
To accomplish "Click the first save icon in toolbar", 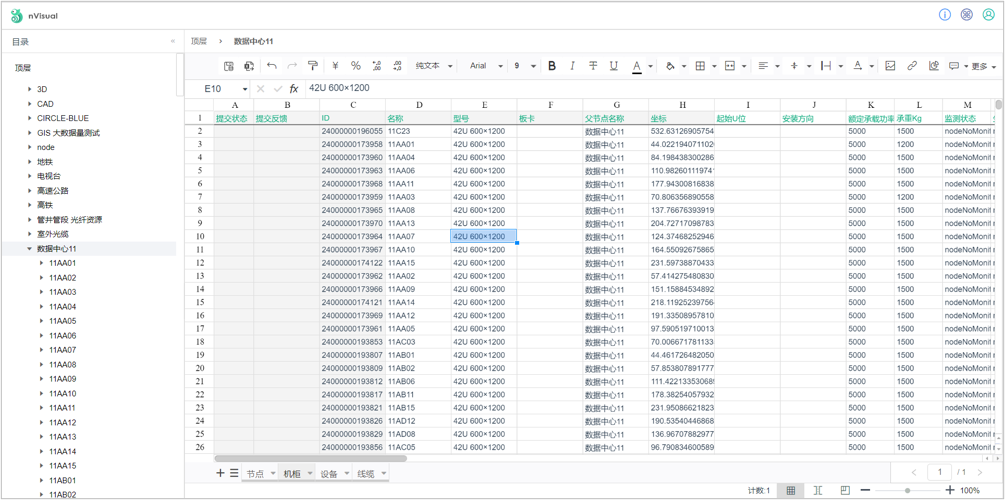I will tap(228, 65).
